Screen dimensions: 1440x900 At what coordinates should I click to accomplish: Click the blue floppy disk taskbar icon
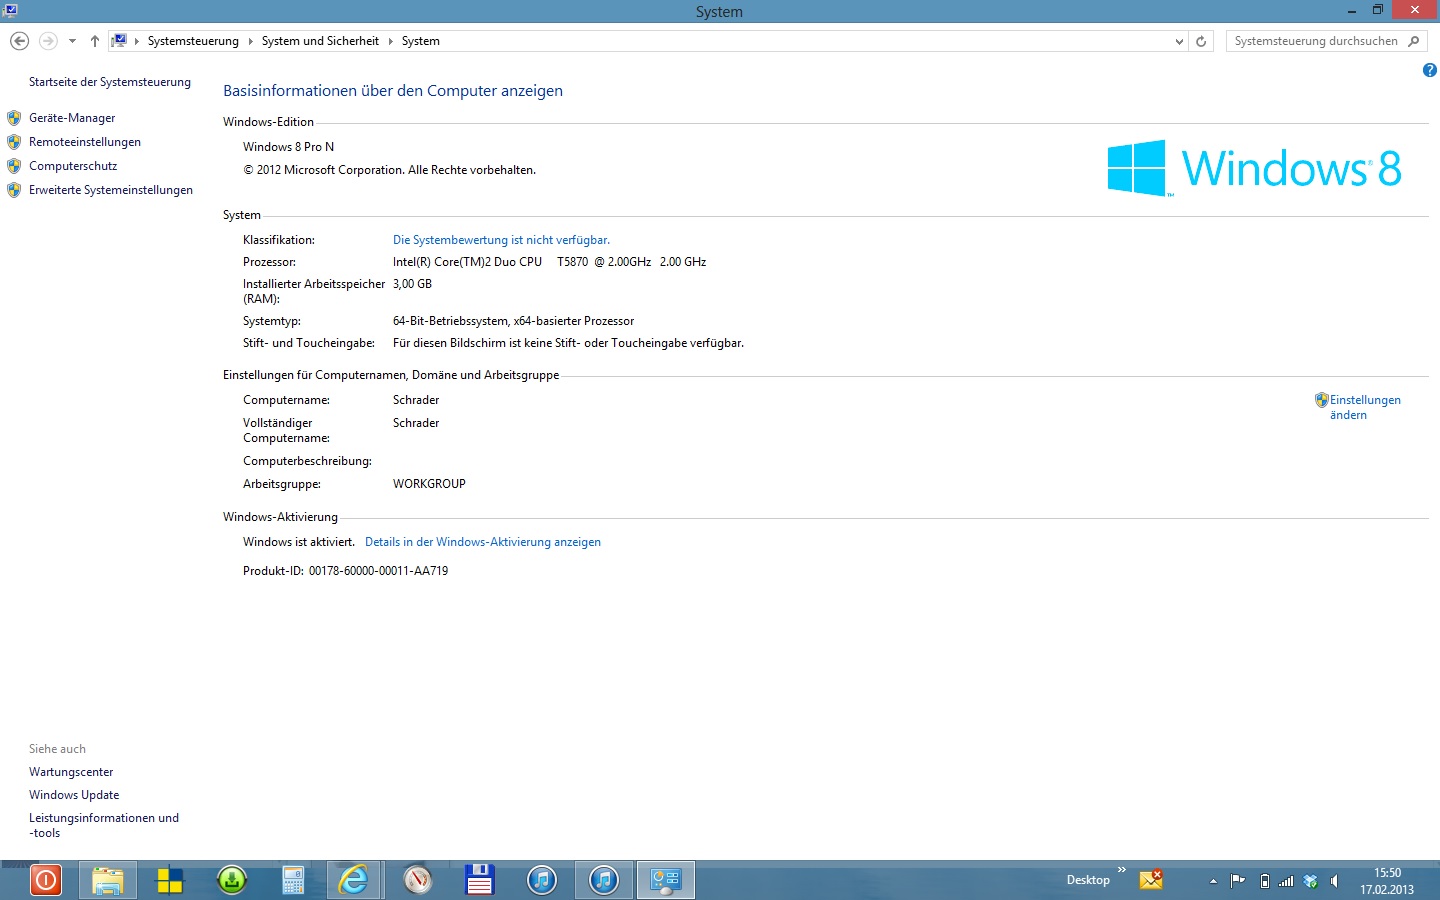click(480, 880)
